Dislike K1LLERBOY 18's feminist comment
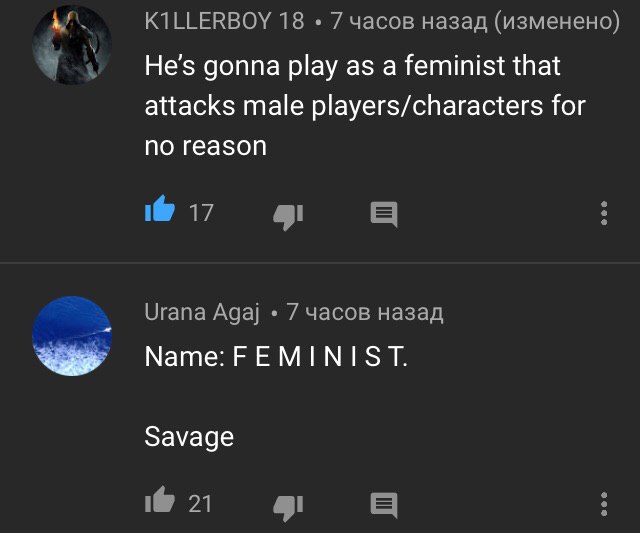The width and height of the screenshot is (640, 533). 288,217
